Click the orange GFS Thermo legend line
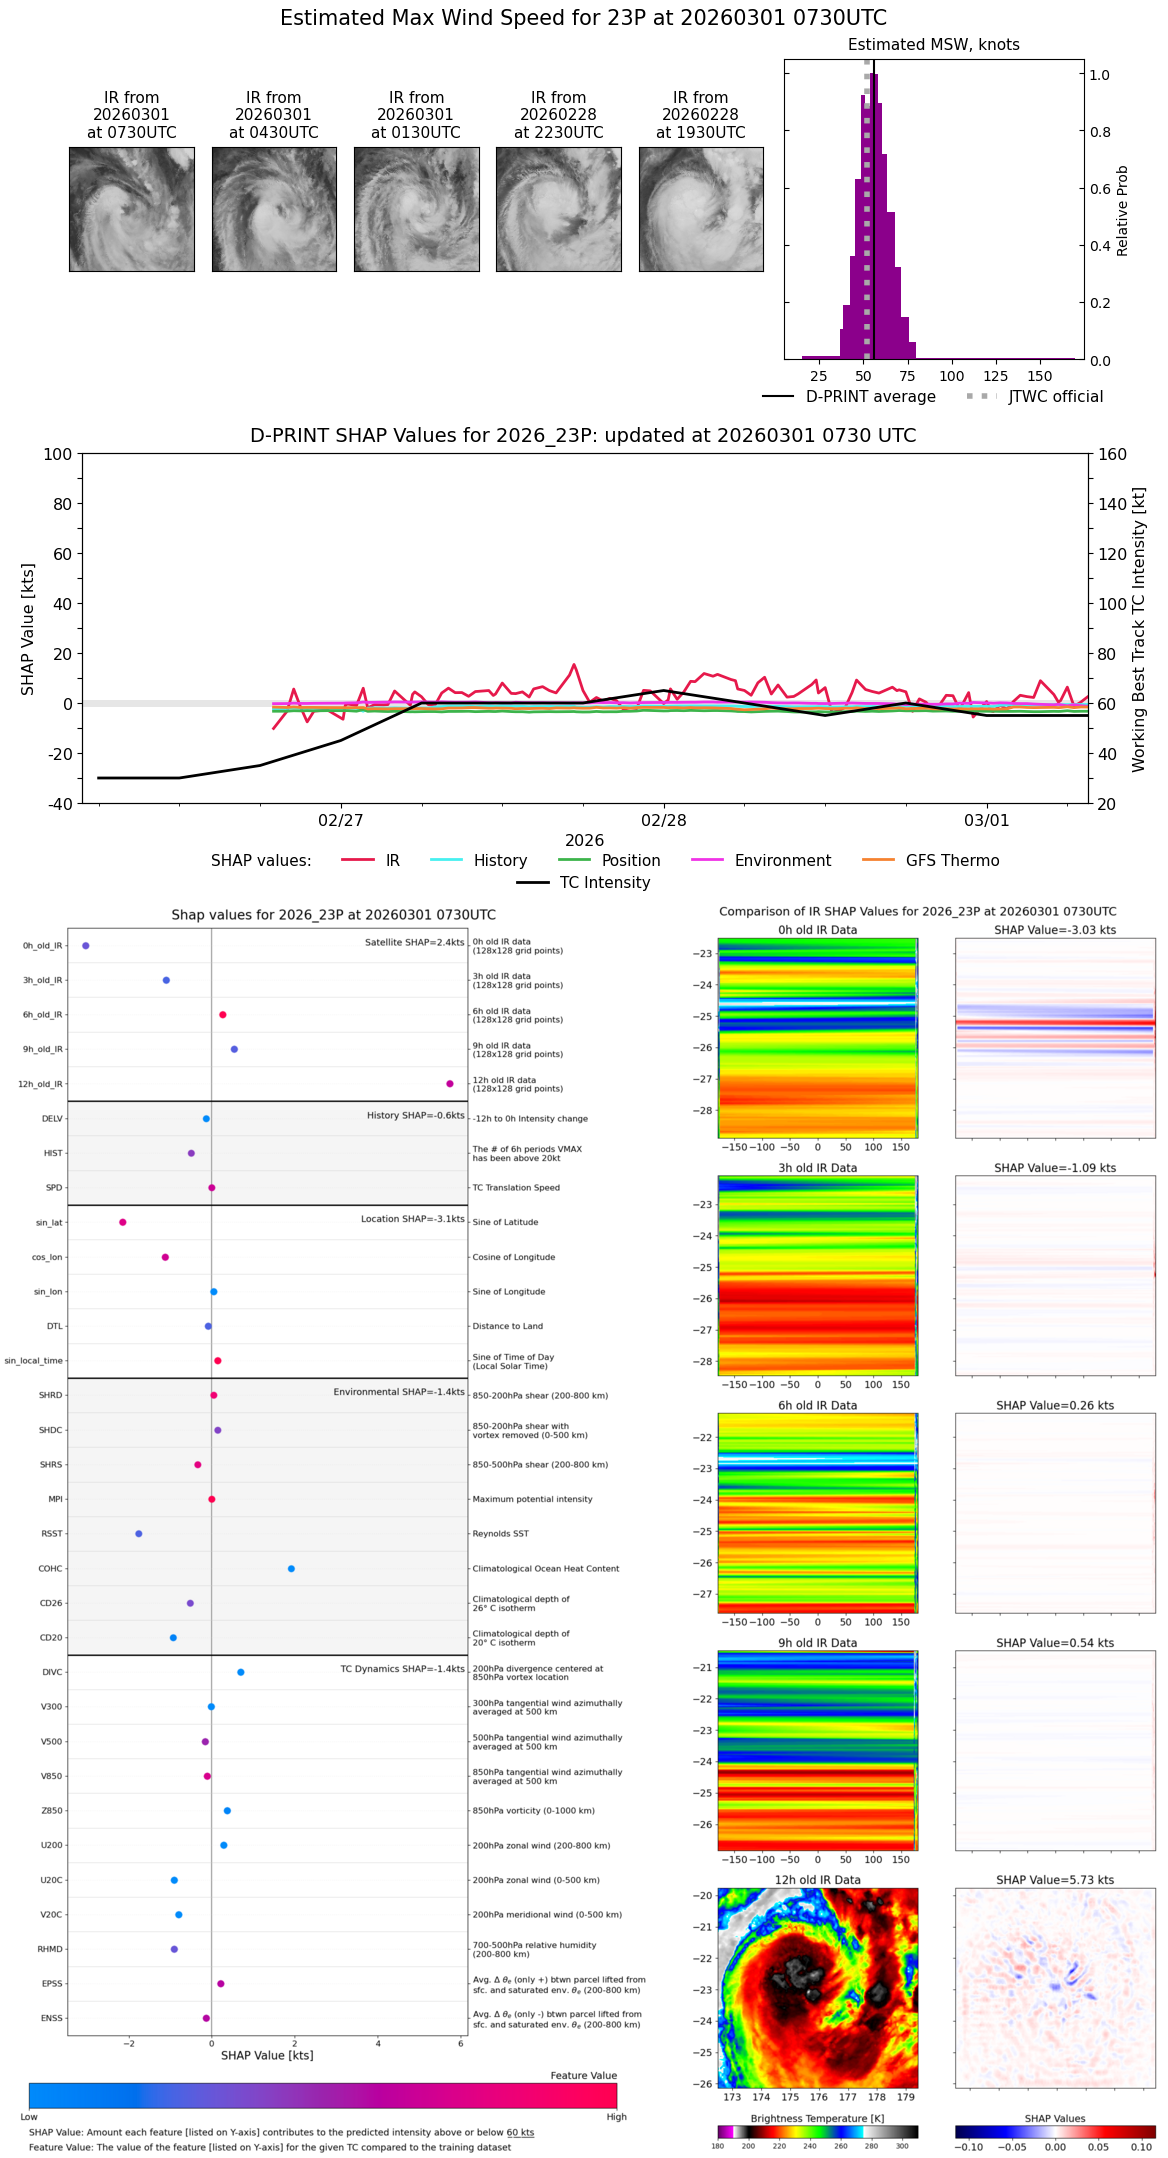The width and height of the screenshot is (1168, 2158). click(878, 860)
